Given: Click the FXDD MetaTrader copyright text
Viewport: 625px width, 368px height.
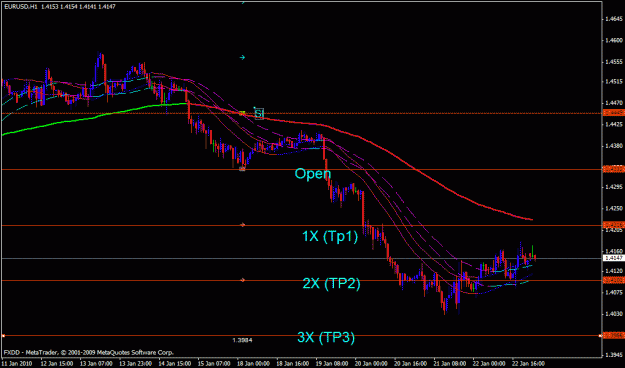Looking at the screenshot, I should coord(88,352).
